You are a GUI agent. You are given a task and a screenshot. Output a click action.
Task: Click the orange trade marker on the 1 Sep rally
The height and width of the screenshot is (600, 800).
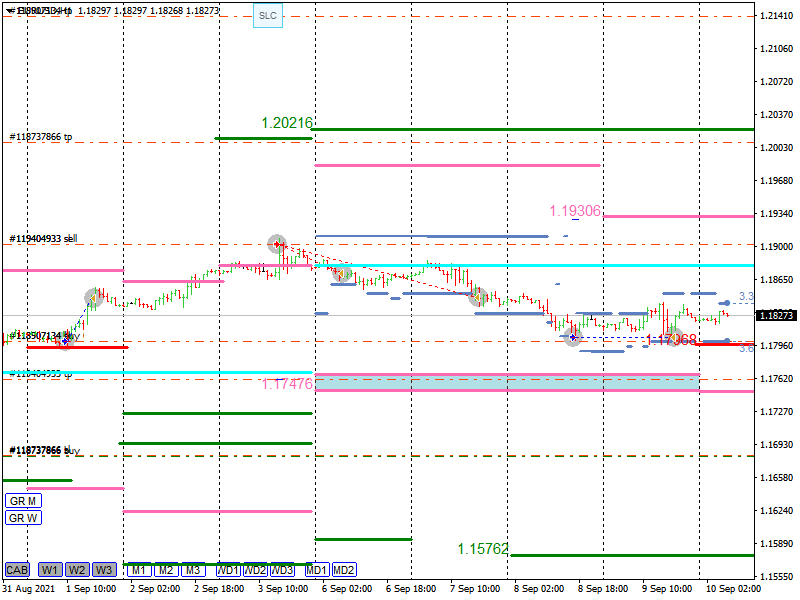click(94, 297)
